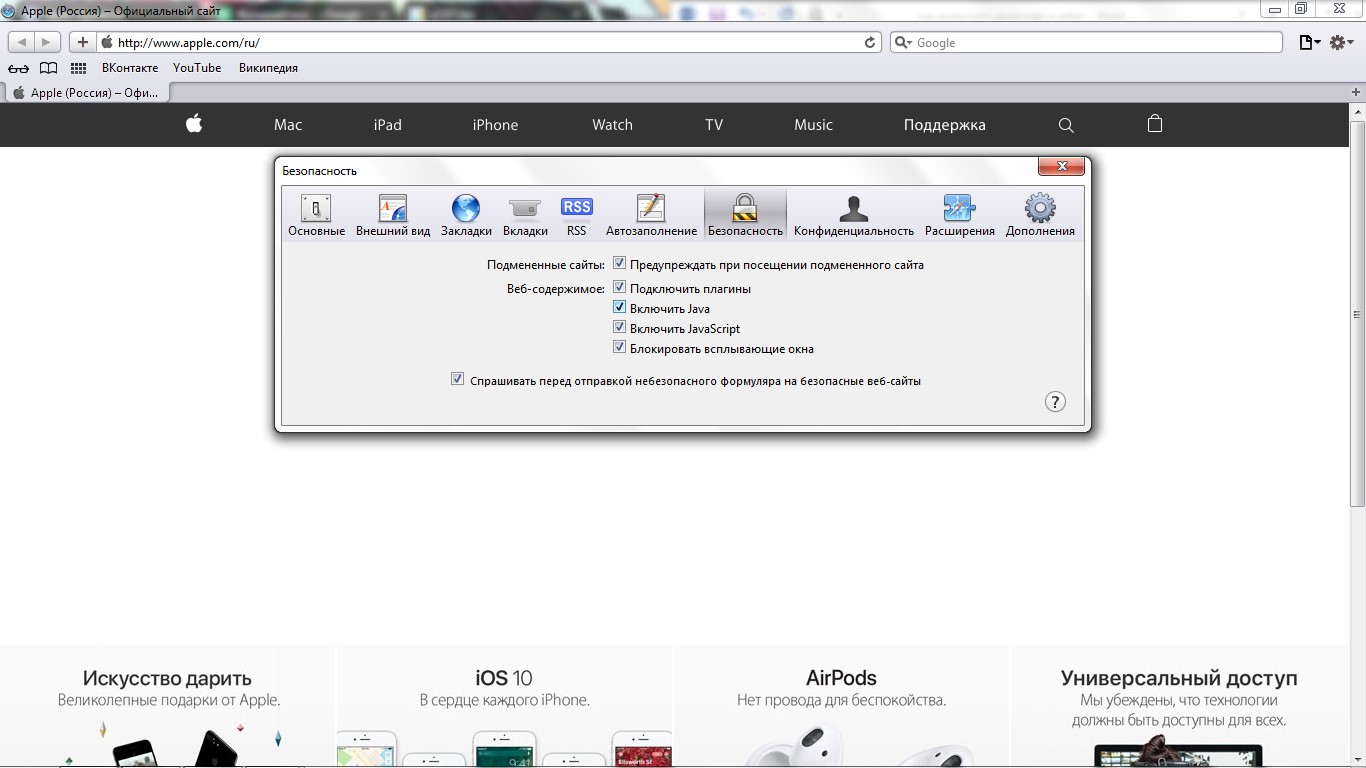Viewport: 1366px width, 768px height.
Task: Toggle Подключить плагины checkbox
Action: 619,288
